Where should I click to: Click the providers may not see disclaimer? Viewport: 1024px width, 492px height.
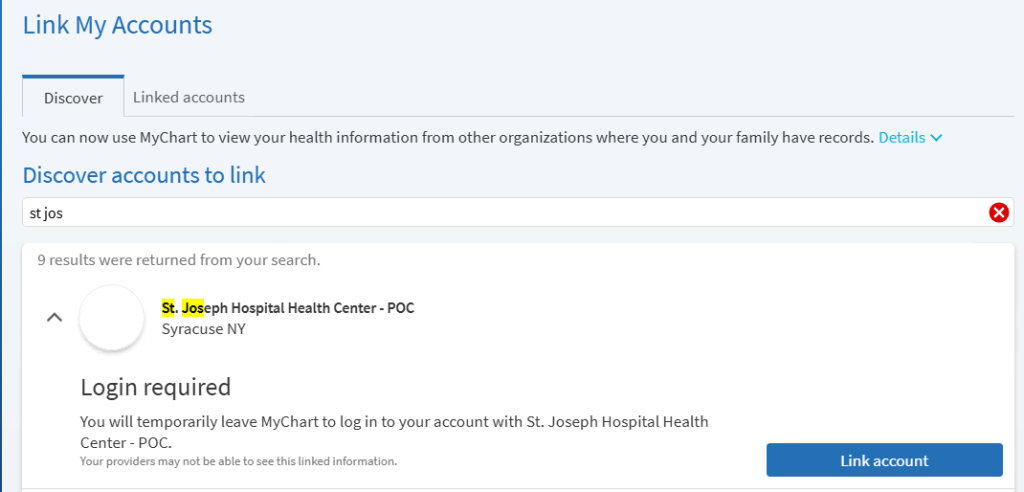(238, 461)
